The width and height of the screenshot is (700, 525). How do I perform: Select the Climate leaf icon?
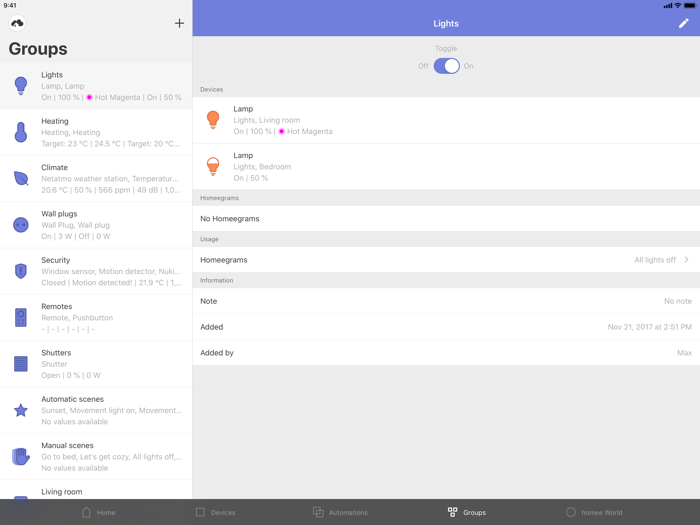[21, 178]
